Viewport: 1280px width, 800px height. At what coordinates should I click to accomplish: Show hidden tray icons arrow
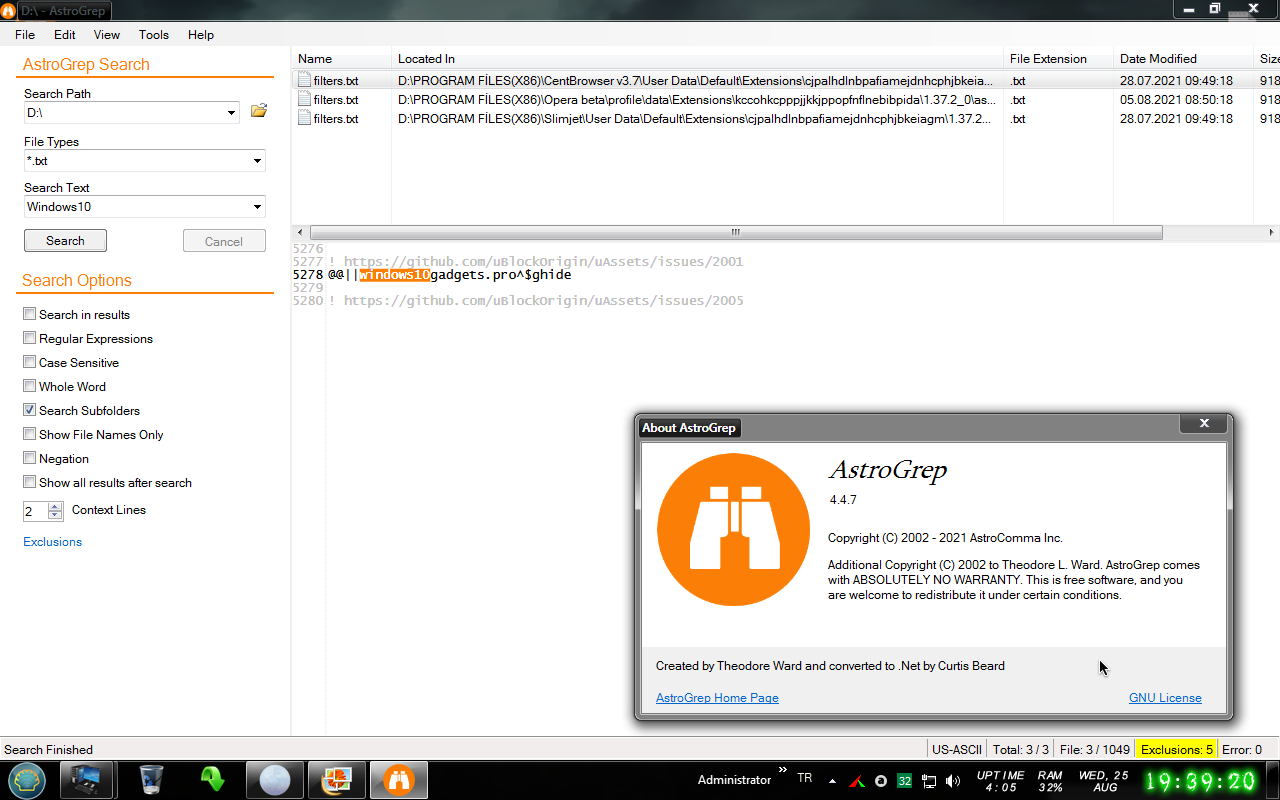point(832,781)
